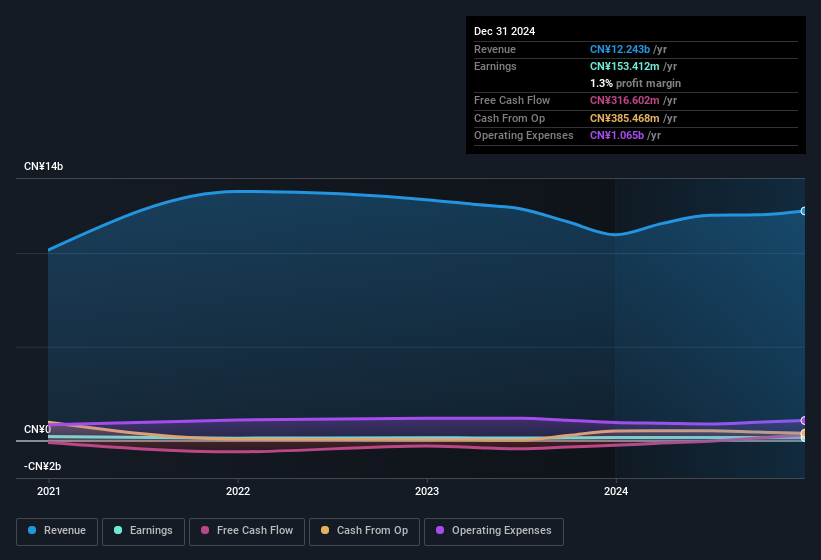Toggle the Free Cash Flow legend button
The image size is (821, 560).
pos(247,531)
